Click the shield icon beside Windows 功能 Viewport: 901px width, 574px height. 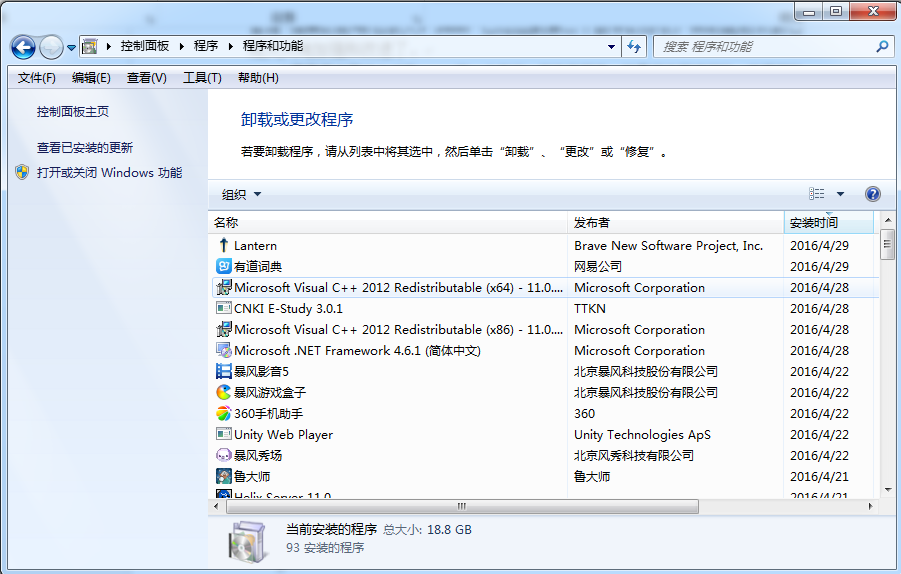(22, 172)
